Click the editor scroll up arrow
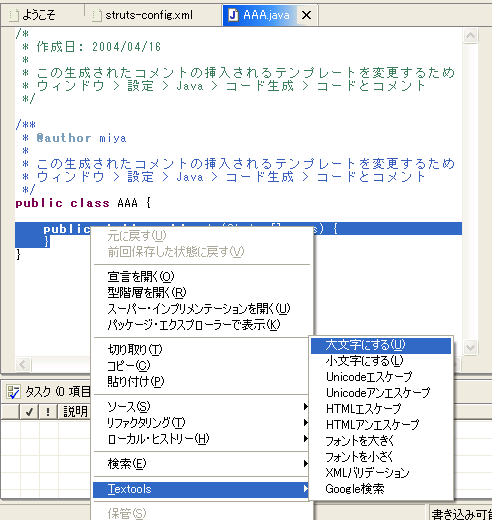This screenshot has height=520, width=492. point(470,35)
